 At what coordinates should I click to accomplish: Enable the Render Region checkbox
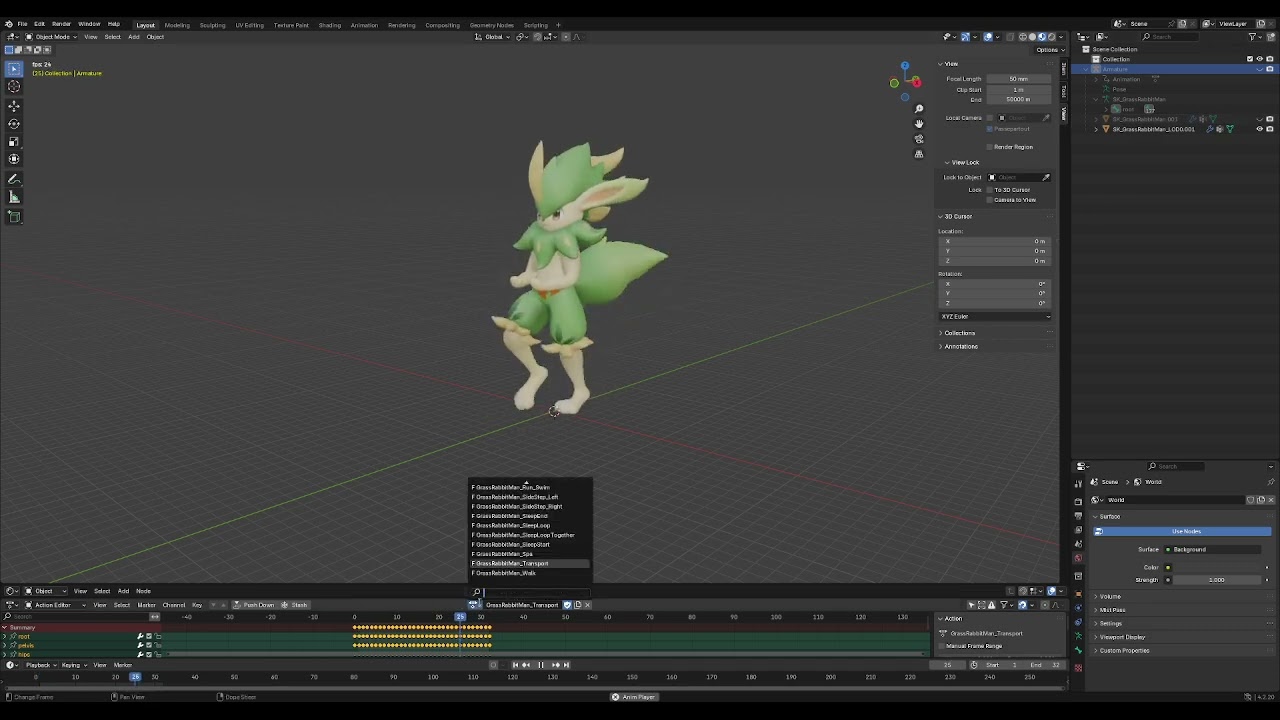[990, 147]
